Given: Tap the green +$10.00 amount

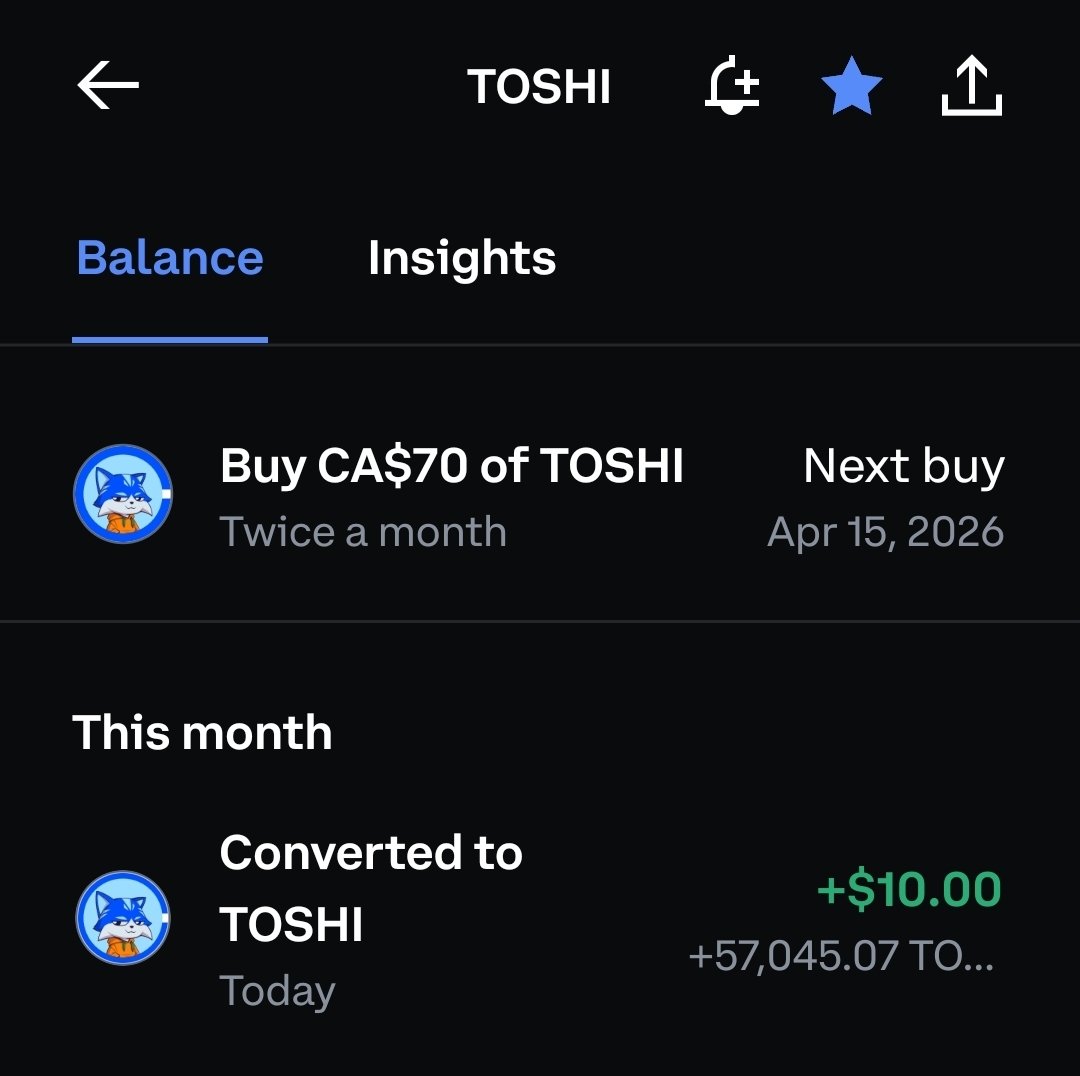Looking at the screenshot, I should pyautogui.click(x=908, y=890).
